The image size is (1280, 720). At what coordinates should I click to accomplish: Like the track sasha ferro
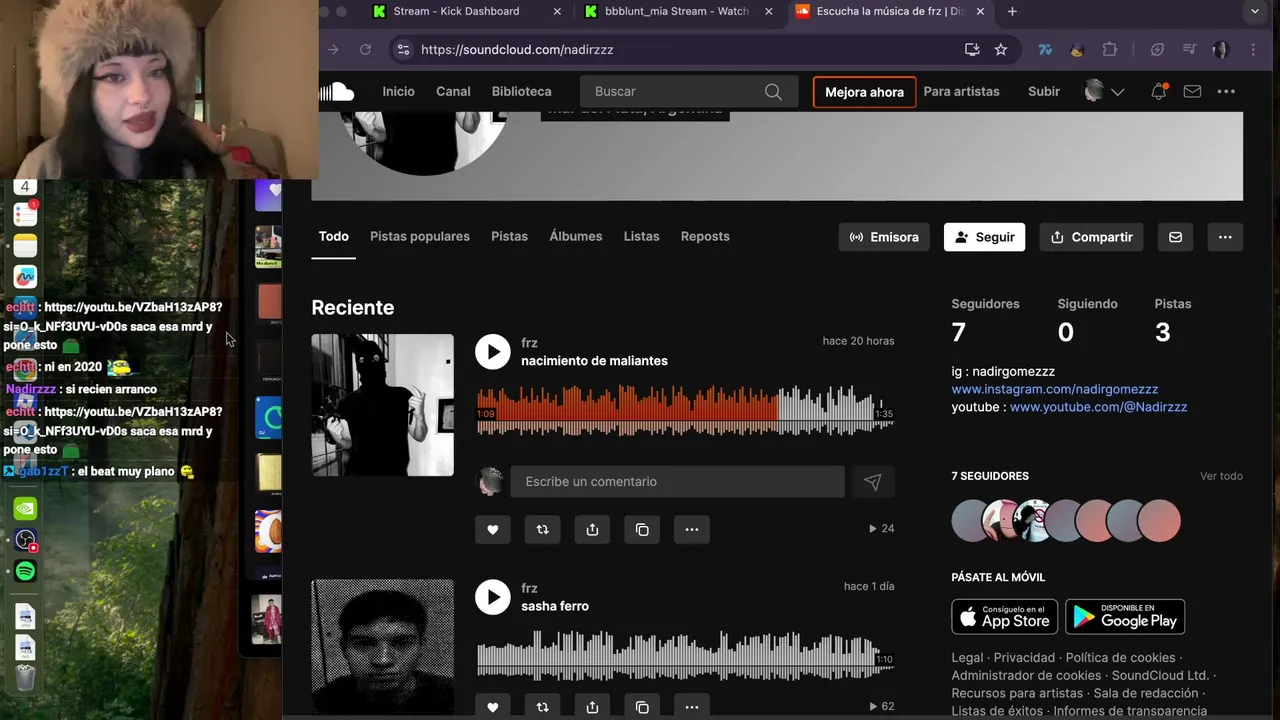click(492, 706)
